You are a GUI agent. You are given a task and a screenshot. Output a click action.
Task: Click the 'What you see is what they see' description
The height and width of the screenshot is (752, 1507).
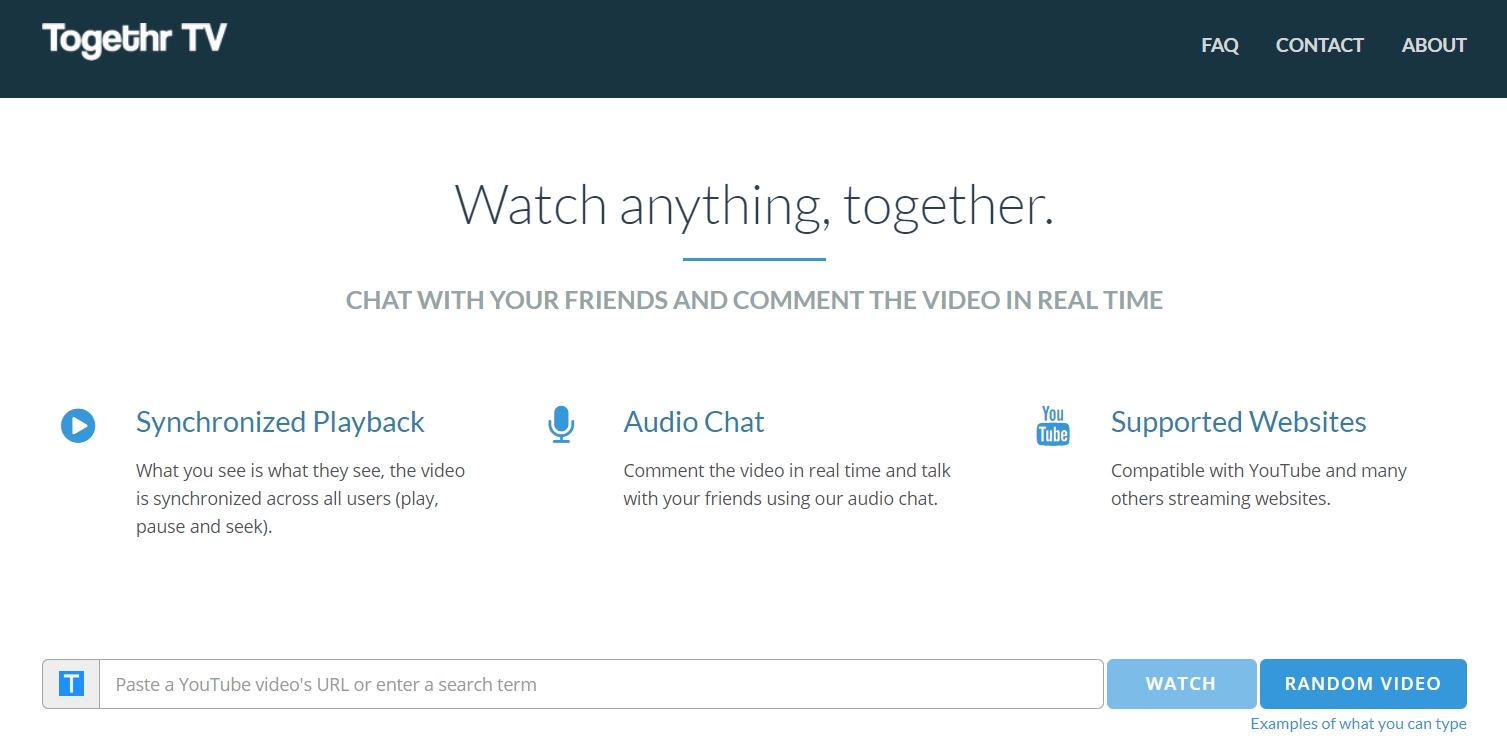[301, 498]
